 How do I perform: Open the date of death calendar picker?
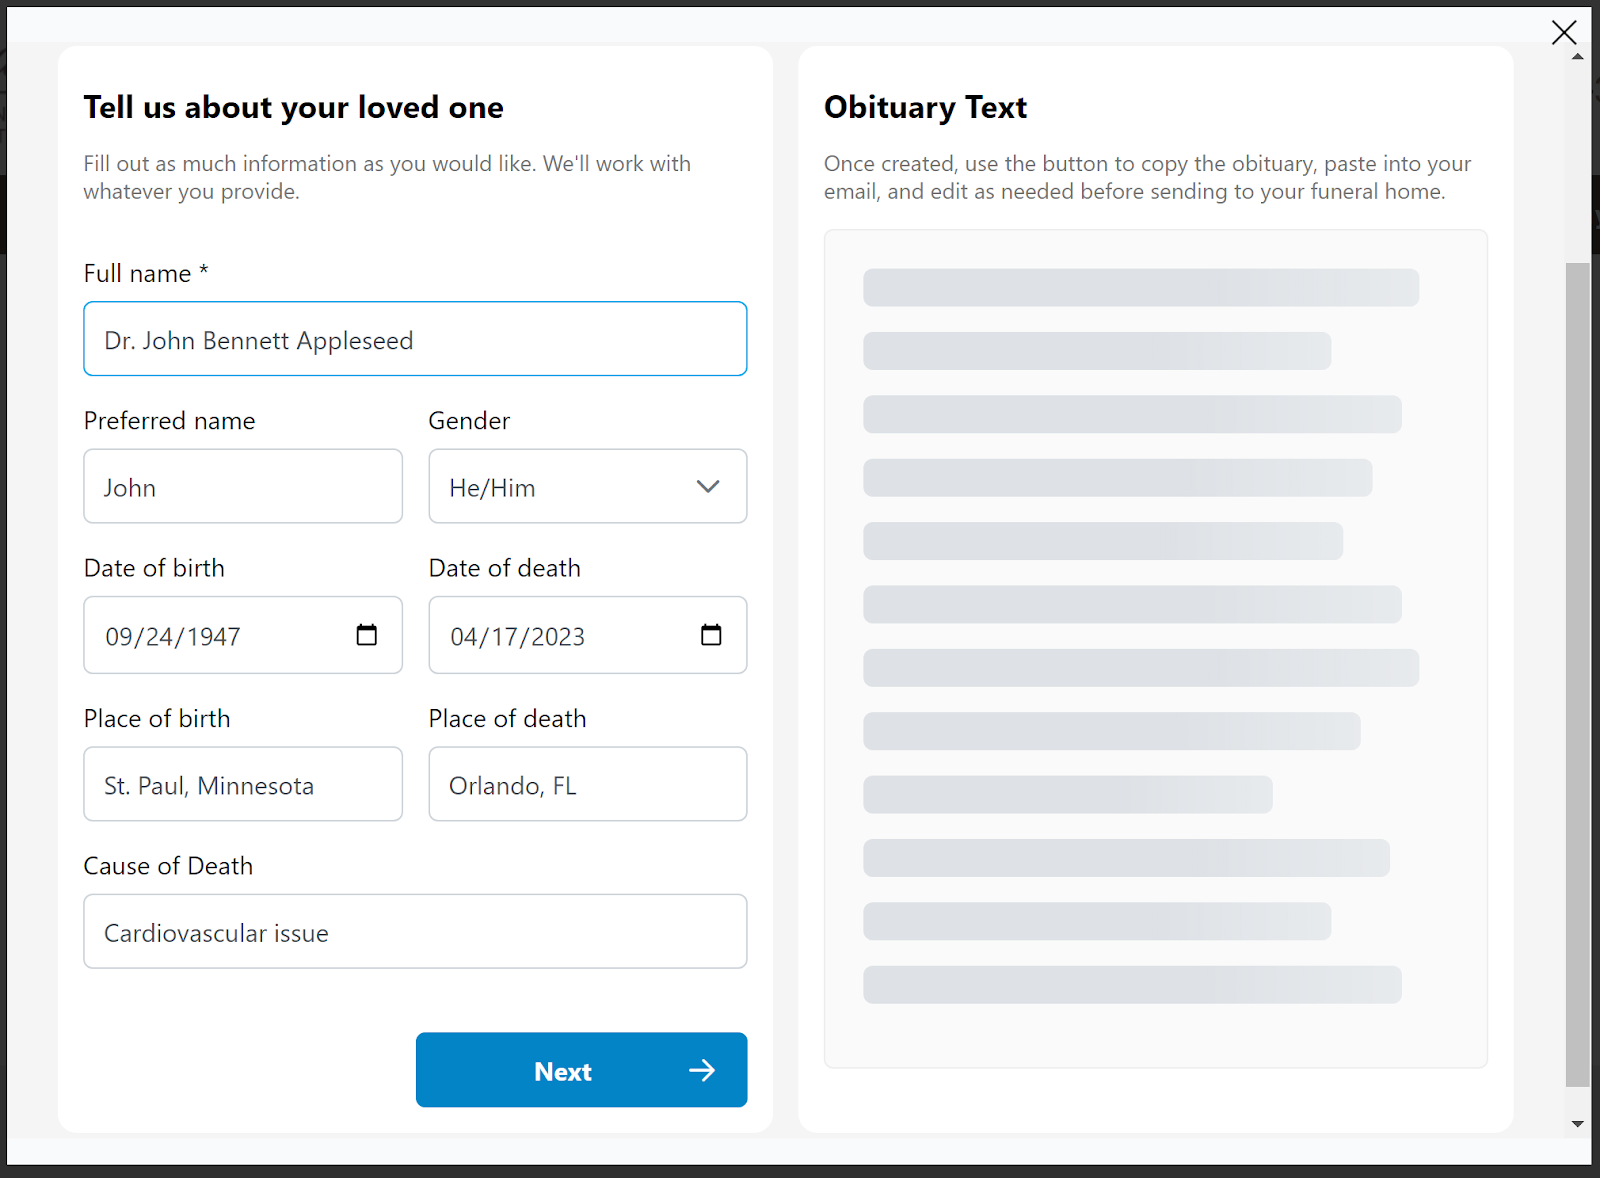coord(711,635)
